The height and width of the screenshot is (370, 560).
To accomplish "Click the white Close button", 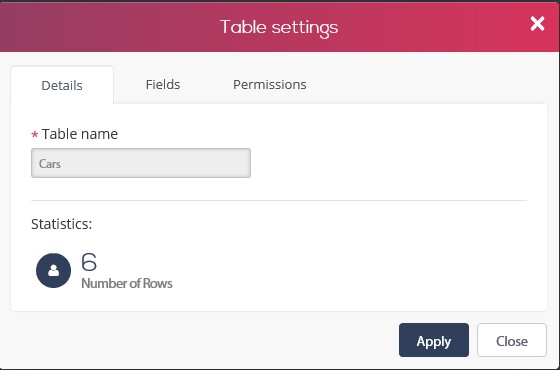I will (x=512, y=340).
